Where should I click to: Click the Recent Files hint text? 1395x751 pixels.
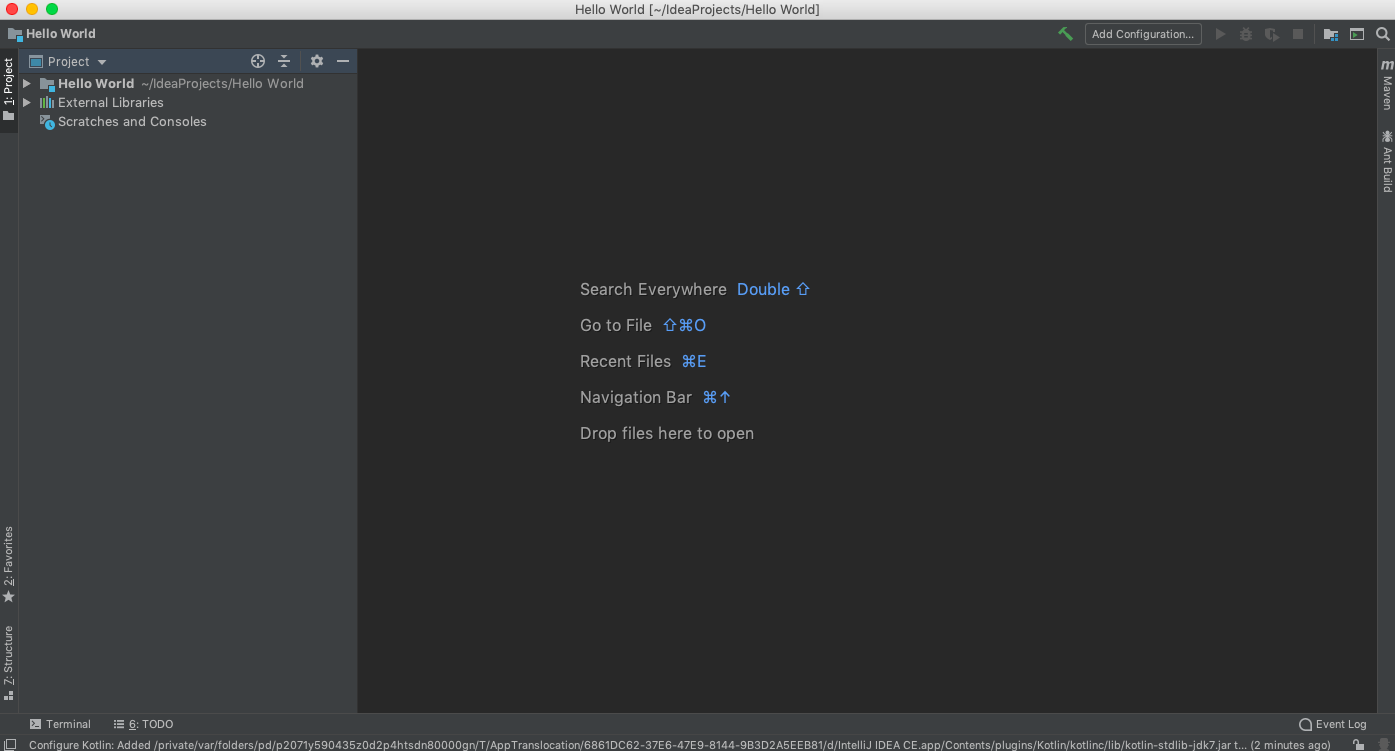[x=625, y=361]
